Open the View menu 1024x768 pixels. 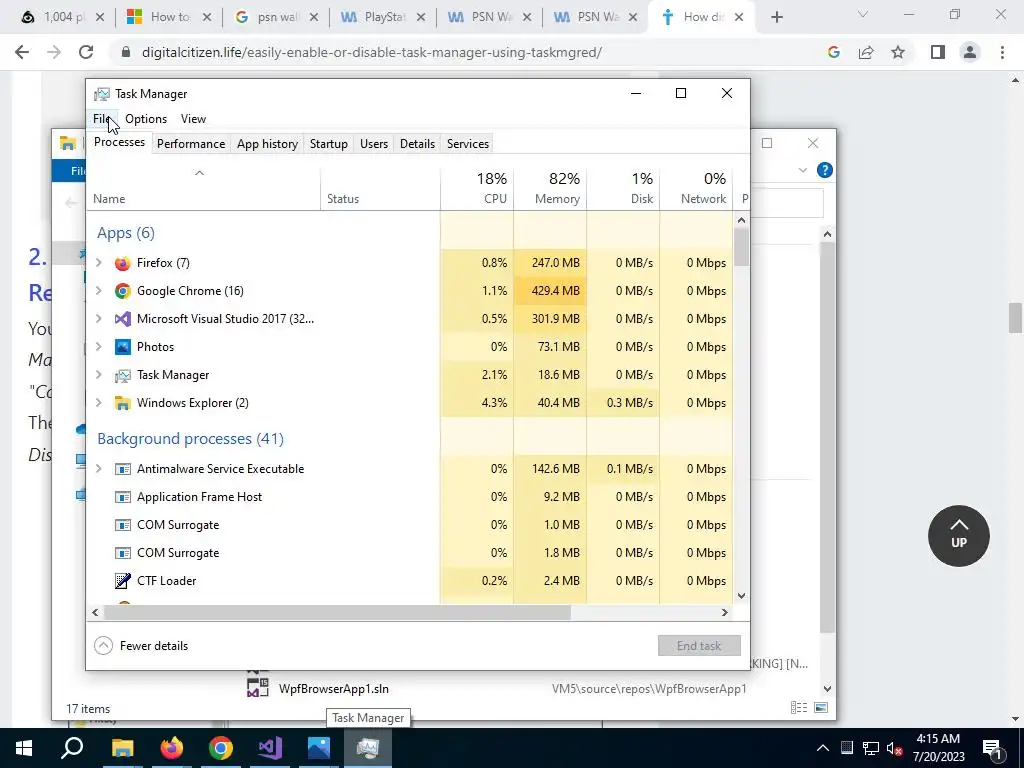193,119
